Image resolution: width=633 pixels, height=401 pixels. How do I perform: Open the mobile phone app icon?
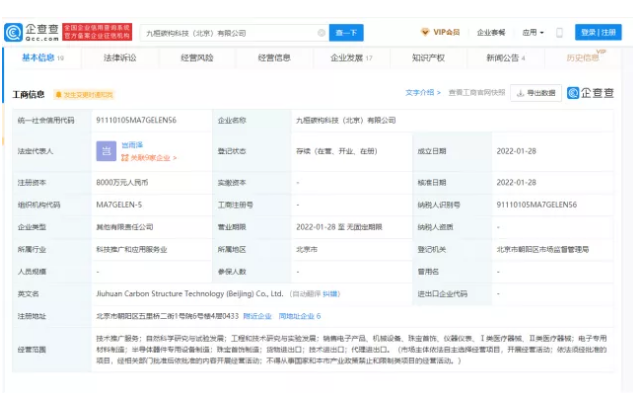tap(559, 33)
